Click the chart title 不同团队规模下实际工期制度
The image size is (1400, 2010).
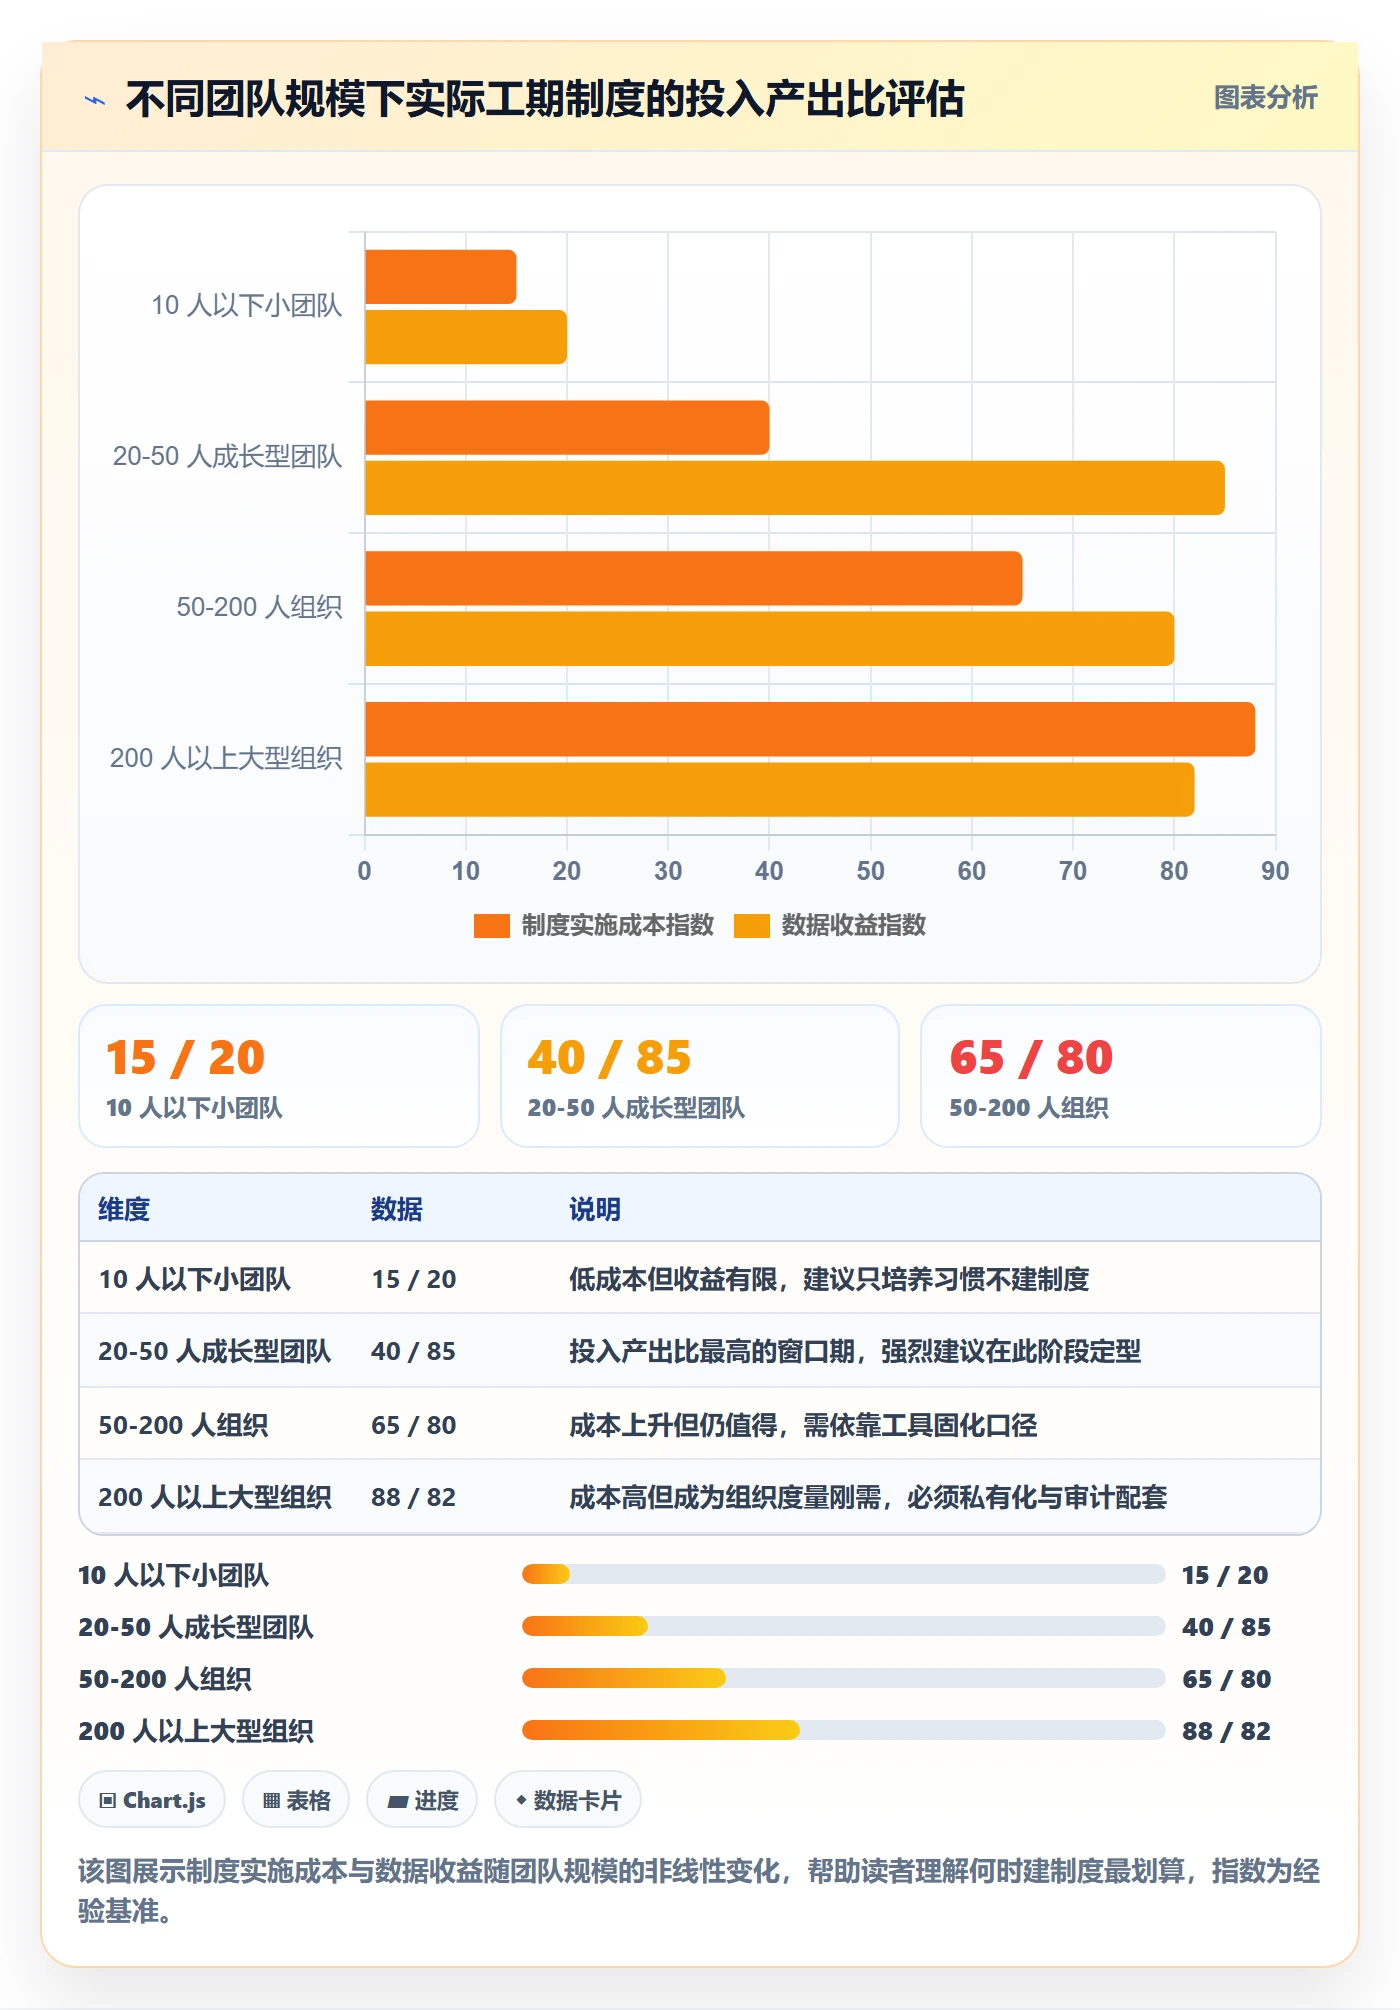545,99
